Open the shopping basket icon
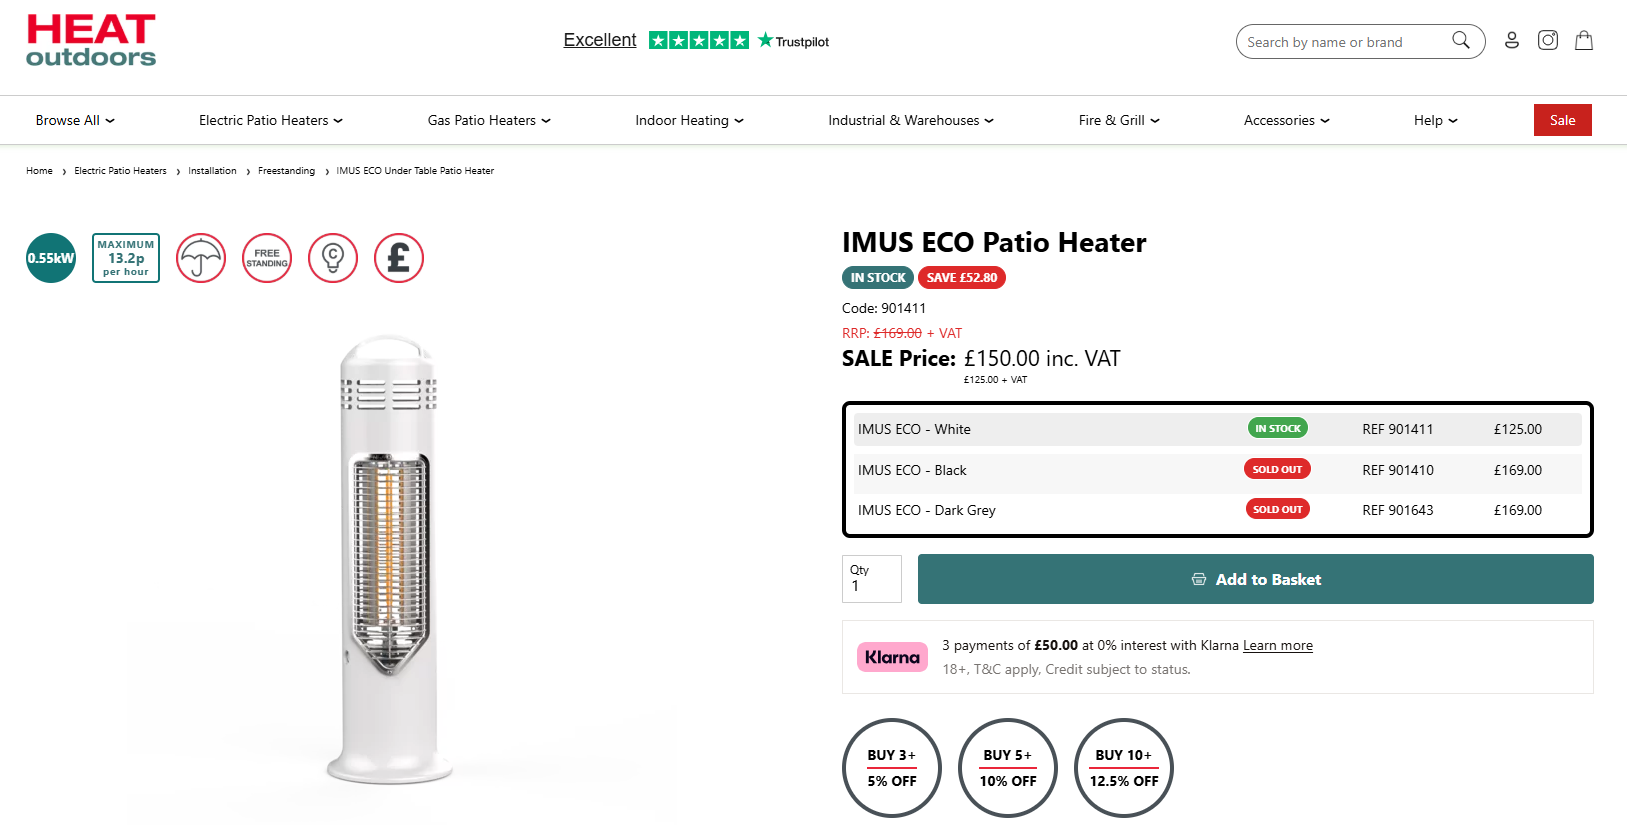Viewport: 1627px width, 825px height. click(x=1584, y=40)
